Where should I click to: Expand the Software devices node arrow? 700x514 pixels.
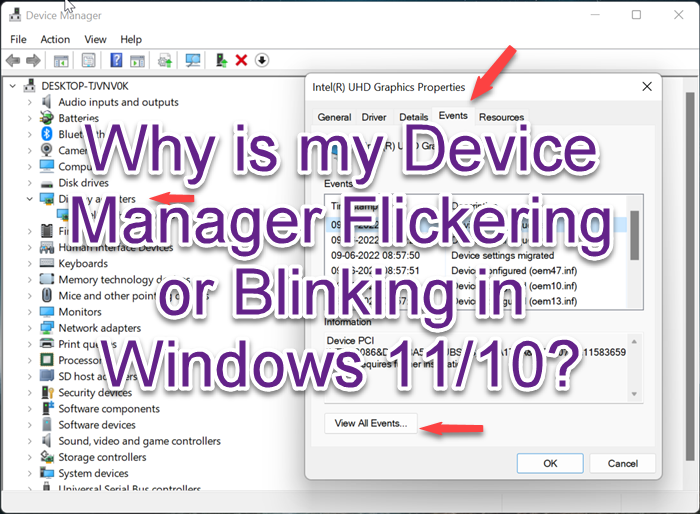29,425
